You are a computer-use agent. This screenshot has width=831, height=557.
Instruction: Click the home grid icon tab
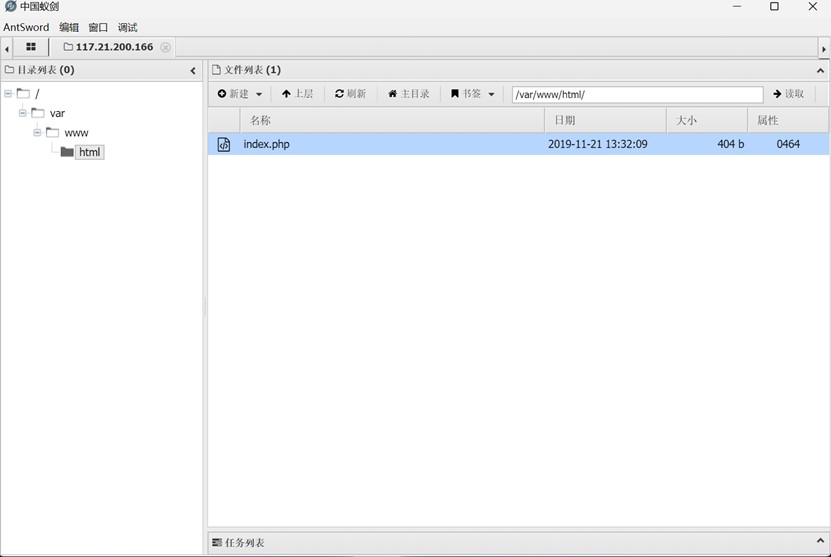tap(31, 47)
